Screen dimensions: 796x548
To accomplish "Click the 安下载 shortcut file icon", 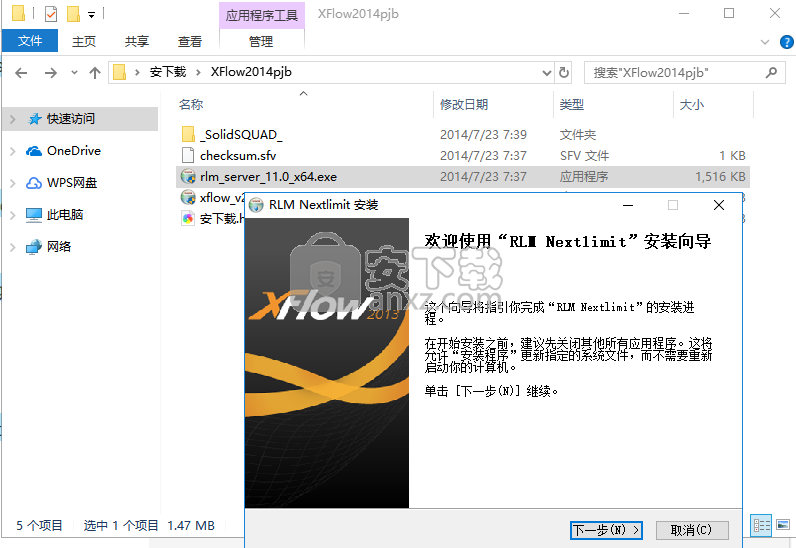I will point(188,218).
